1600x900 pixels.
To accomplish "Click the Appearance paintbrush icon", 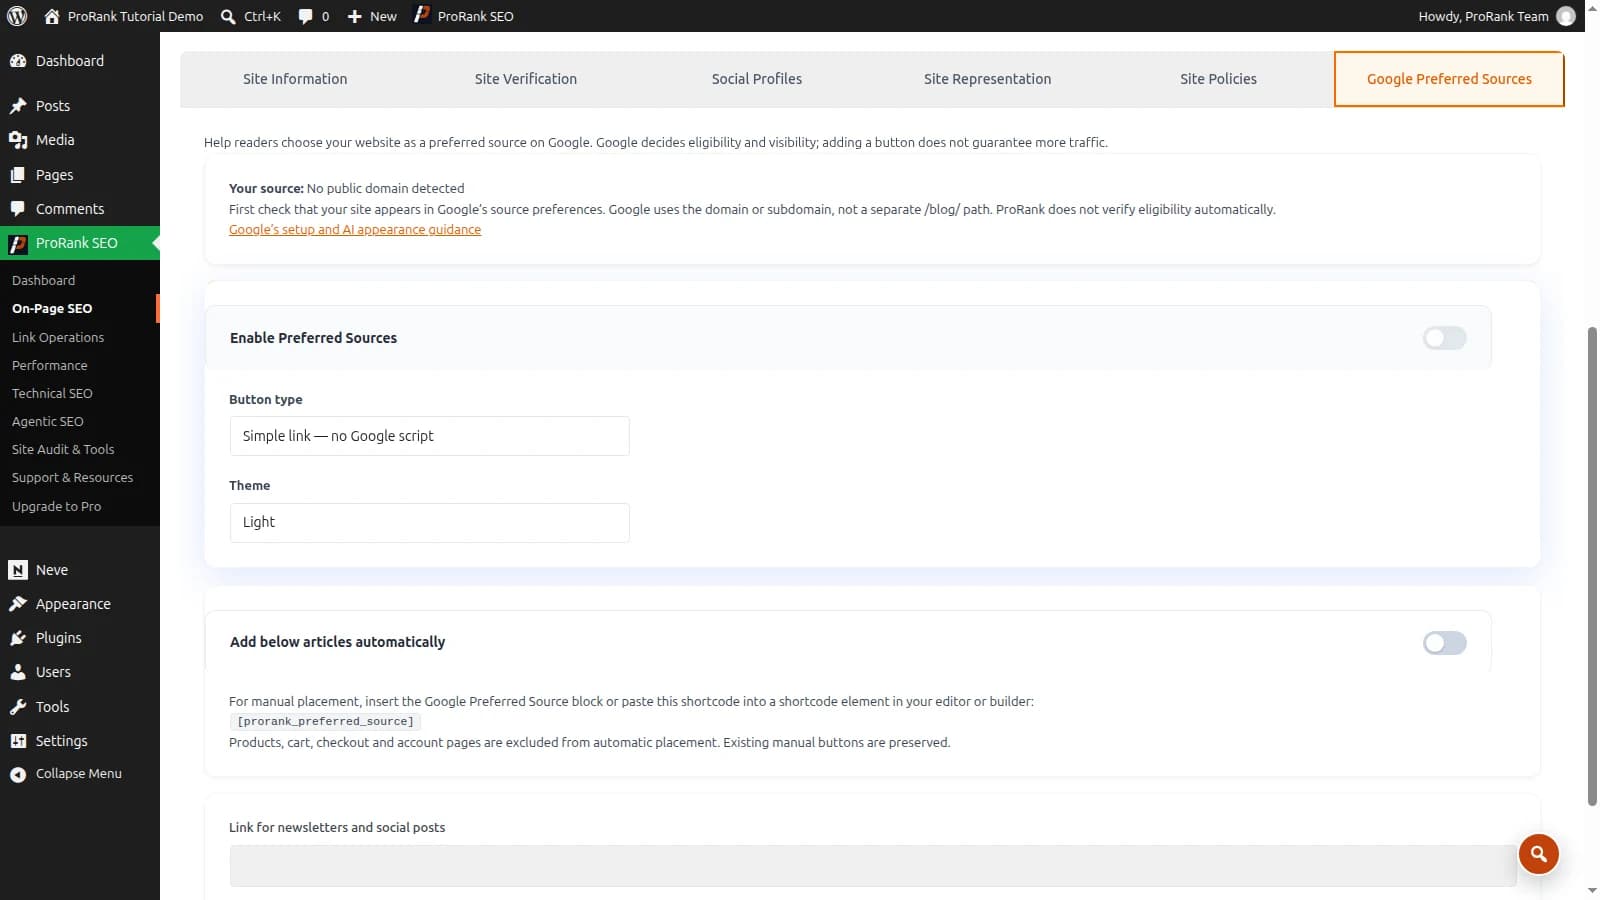I will (x=18, y=604).
